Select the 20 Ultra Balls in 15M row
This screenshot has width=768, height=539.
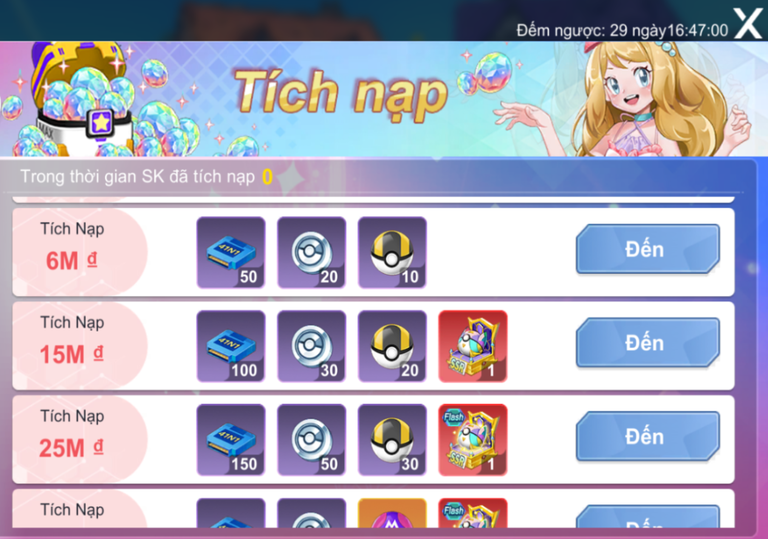392,346
